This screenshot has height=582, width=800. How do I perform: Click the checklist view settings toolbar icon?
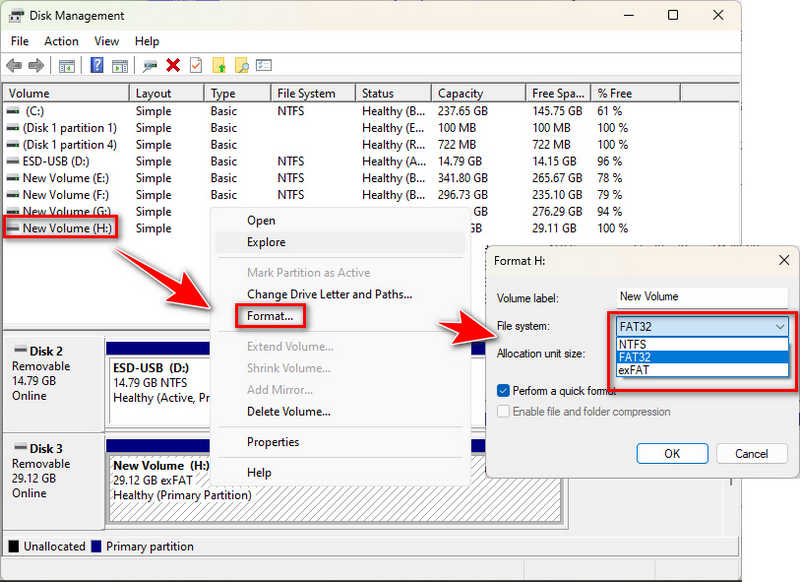(264, 65)
